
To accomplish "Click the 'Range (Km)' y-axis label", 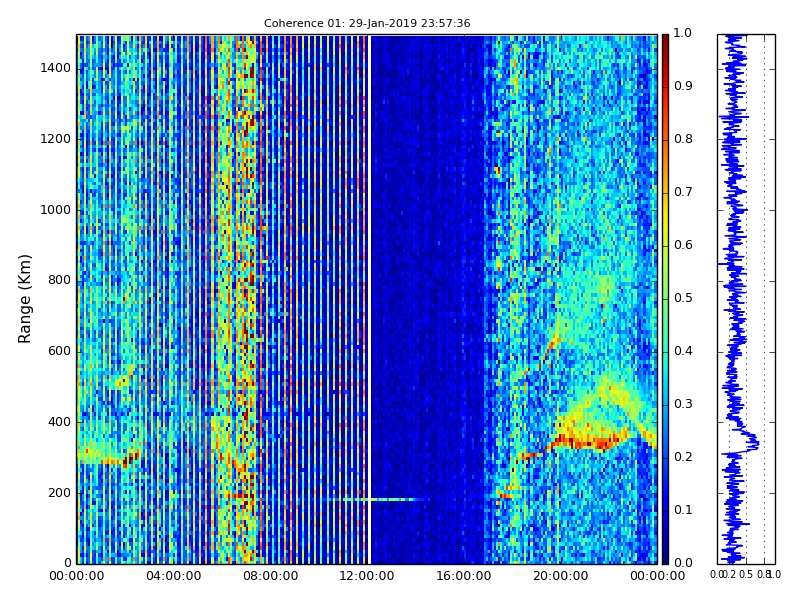I will 24,299.
